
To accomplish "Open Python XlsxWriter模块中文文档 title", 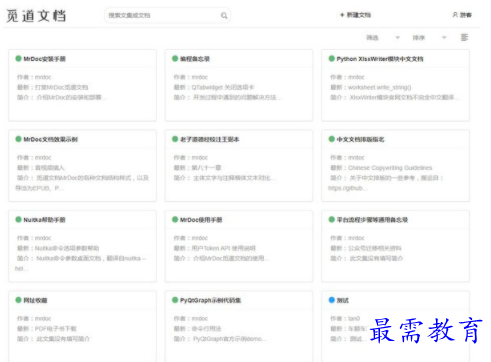I will 380,59.
